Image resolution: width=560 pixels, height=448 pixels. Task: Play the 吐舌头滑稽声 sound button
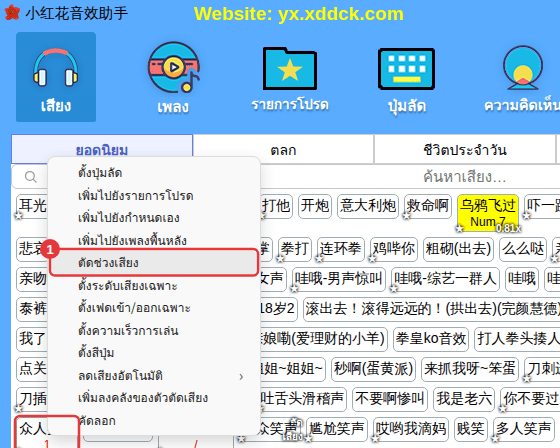click(x=302, y=399)
